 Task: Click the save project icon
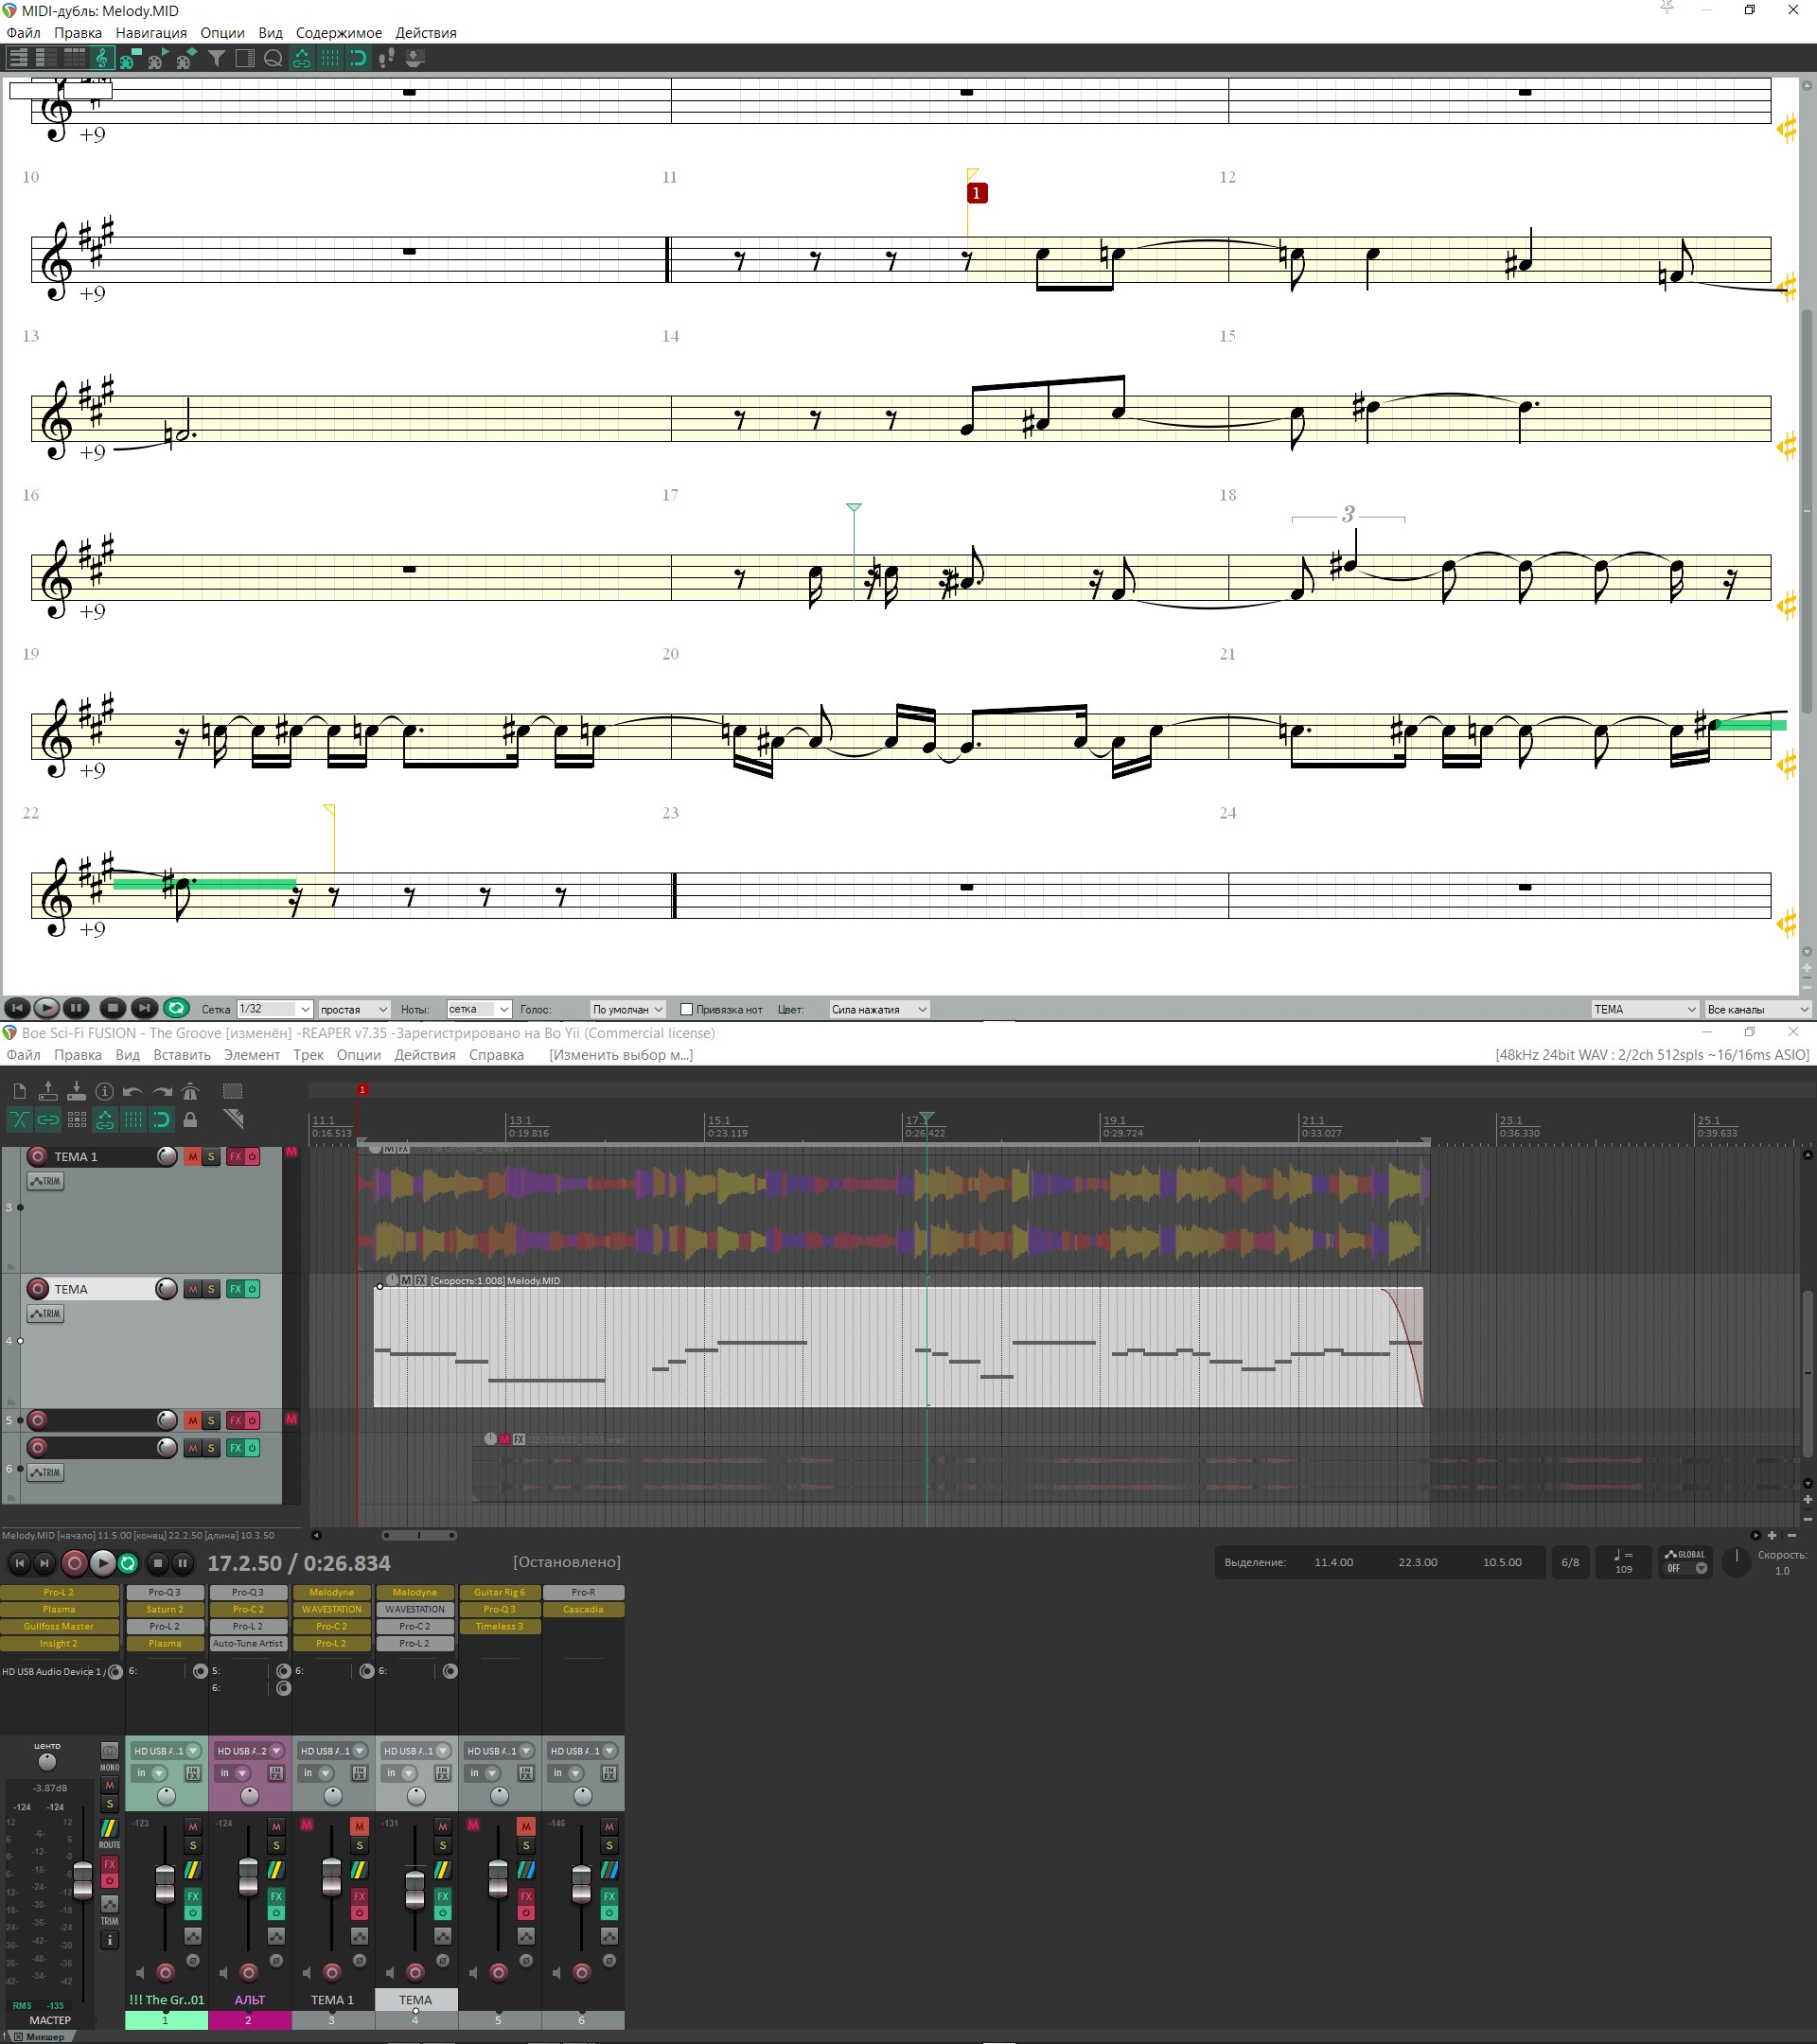coord(76,1091)
